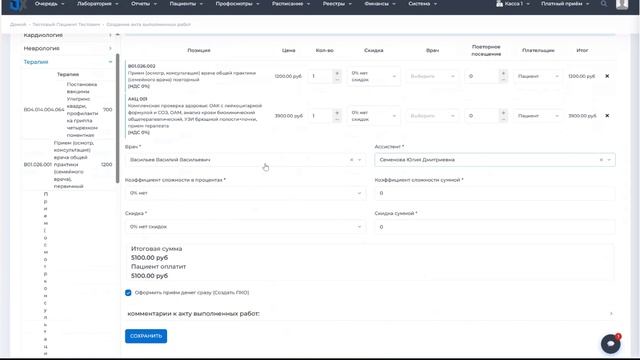Increase quantity for B01.026.002 row
Screen dimensions: 640x360
pos(337,73)
